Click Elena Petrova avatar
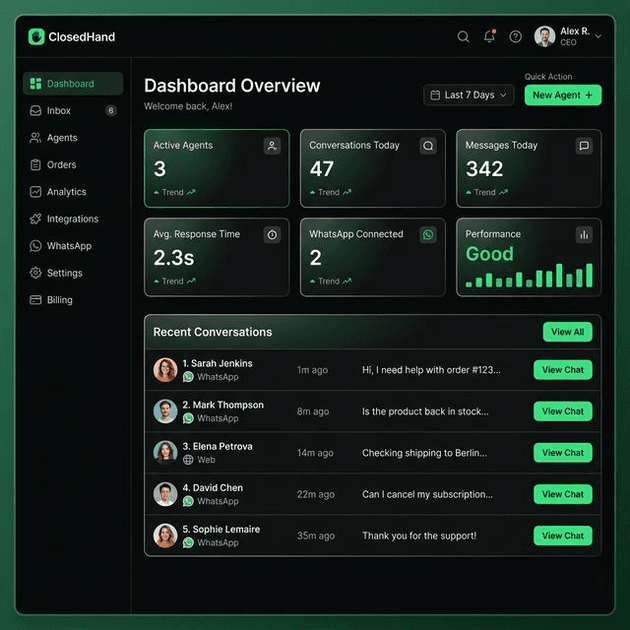The width and height of the screenshot is (630, 630). coord(165,453)
